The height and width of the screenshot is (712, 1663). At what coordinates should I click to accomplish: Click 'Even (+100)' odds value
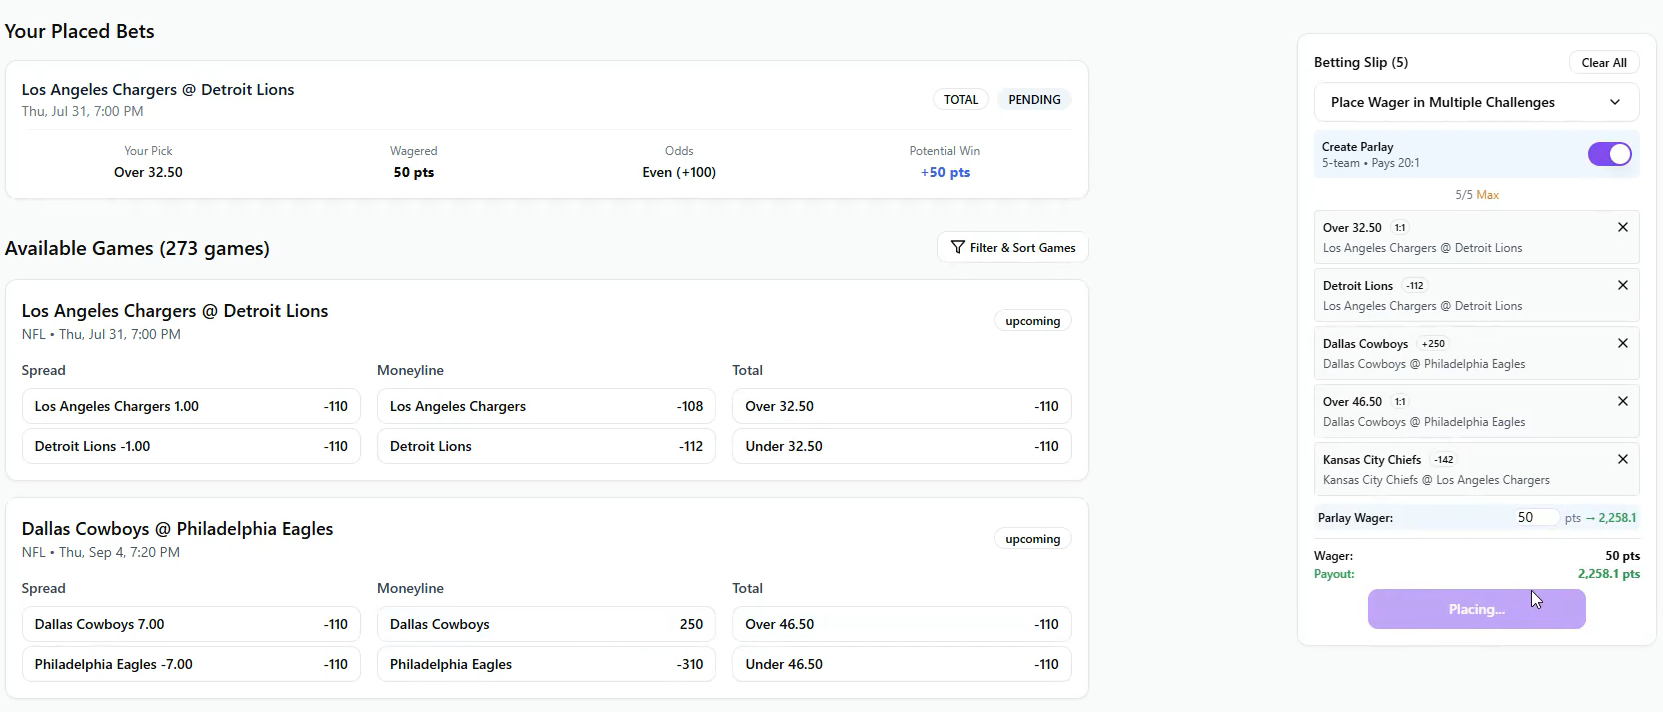[x=679, y=172]
